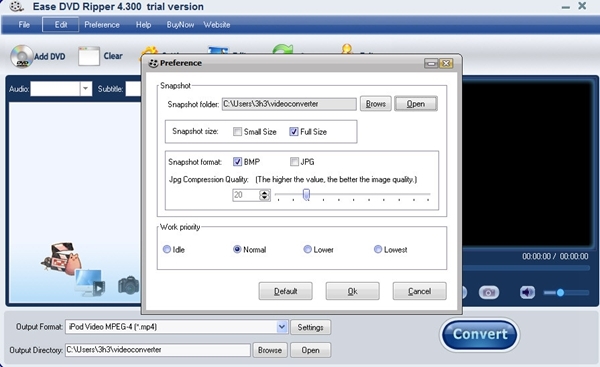Enable JPG snapshot format checkbox
Screen dimensions: 600x367
click(294, 161)
